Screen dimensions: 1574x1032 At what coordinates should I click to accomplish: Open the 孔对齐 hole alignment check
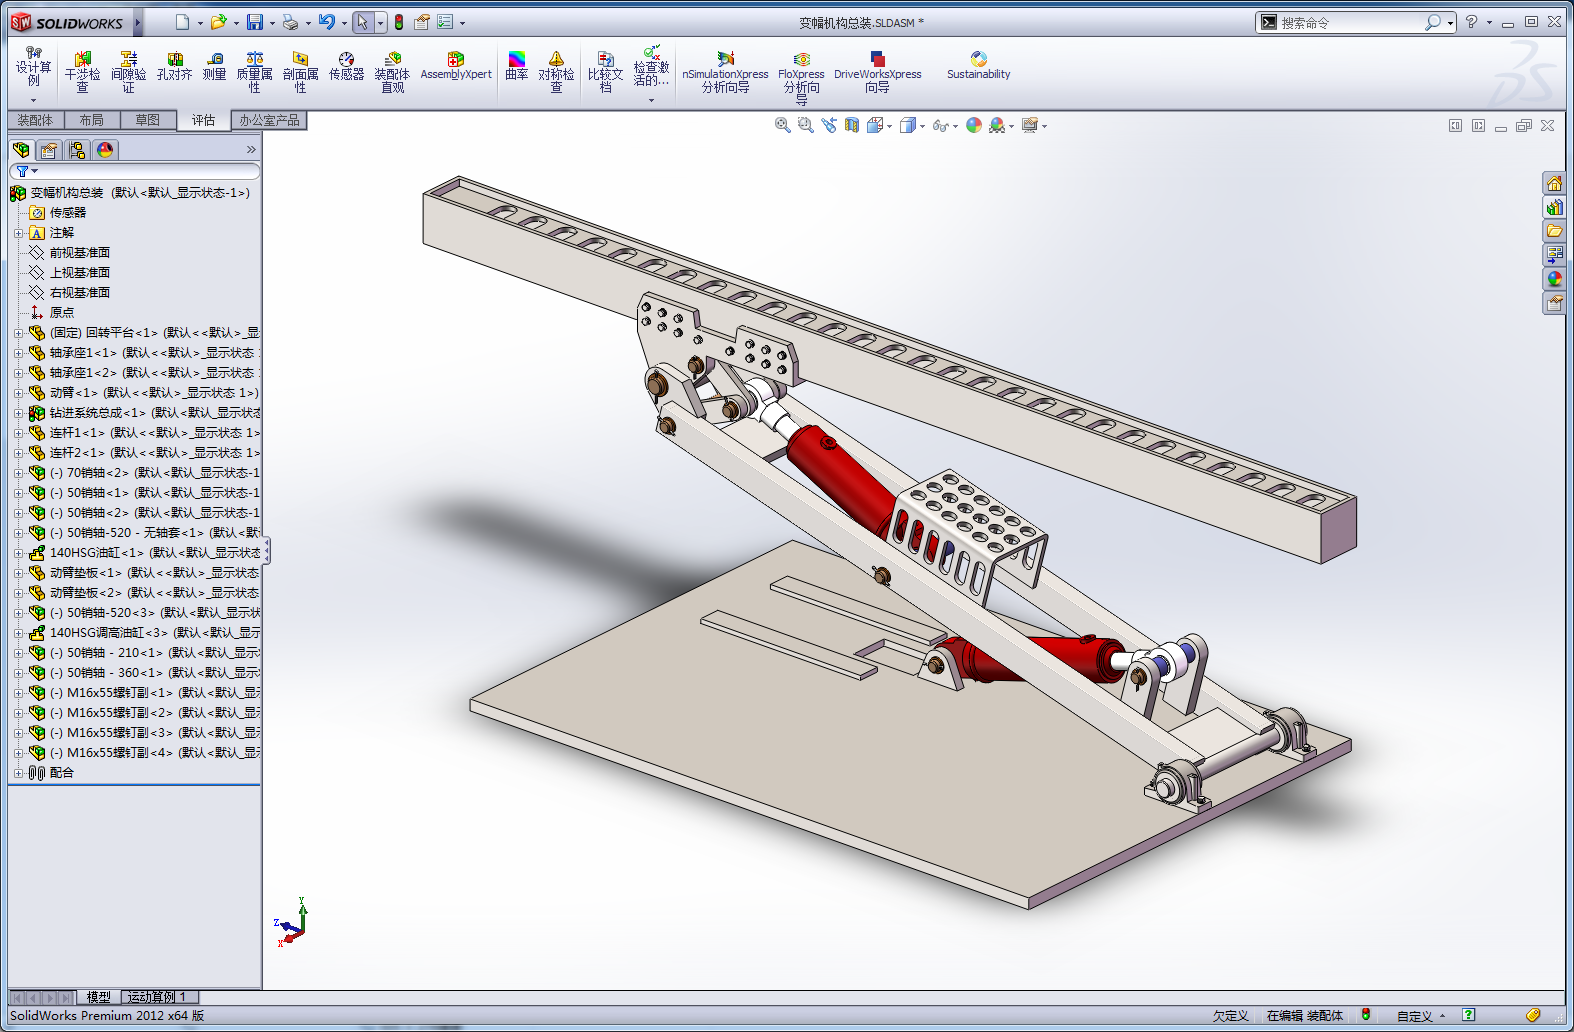[x=174, y=67]
